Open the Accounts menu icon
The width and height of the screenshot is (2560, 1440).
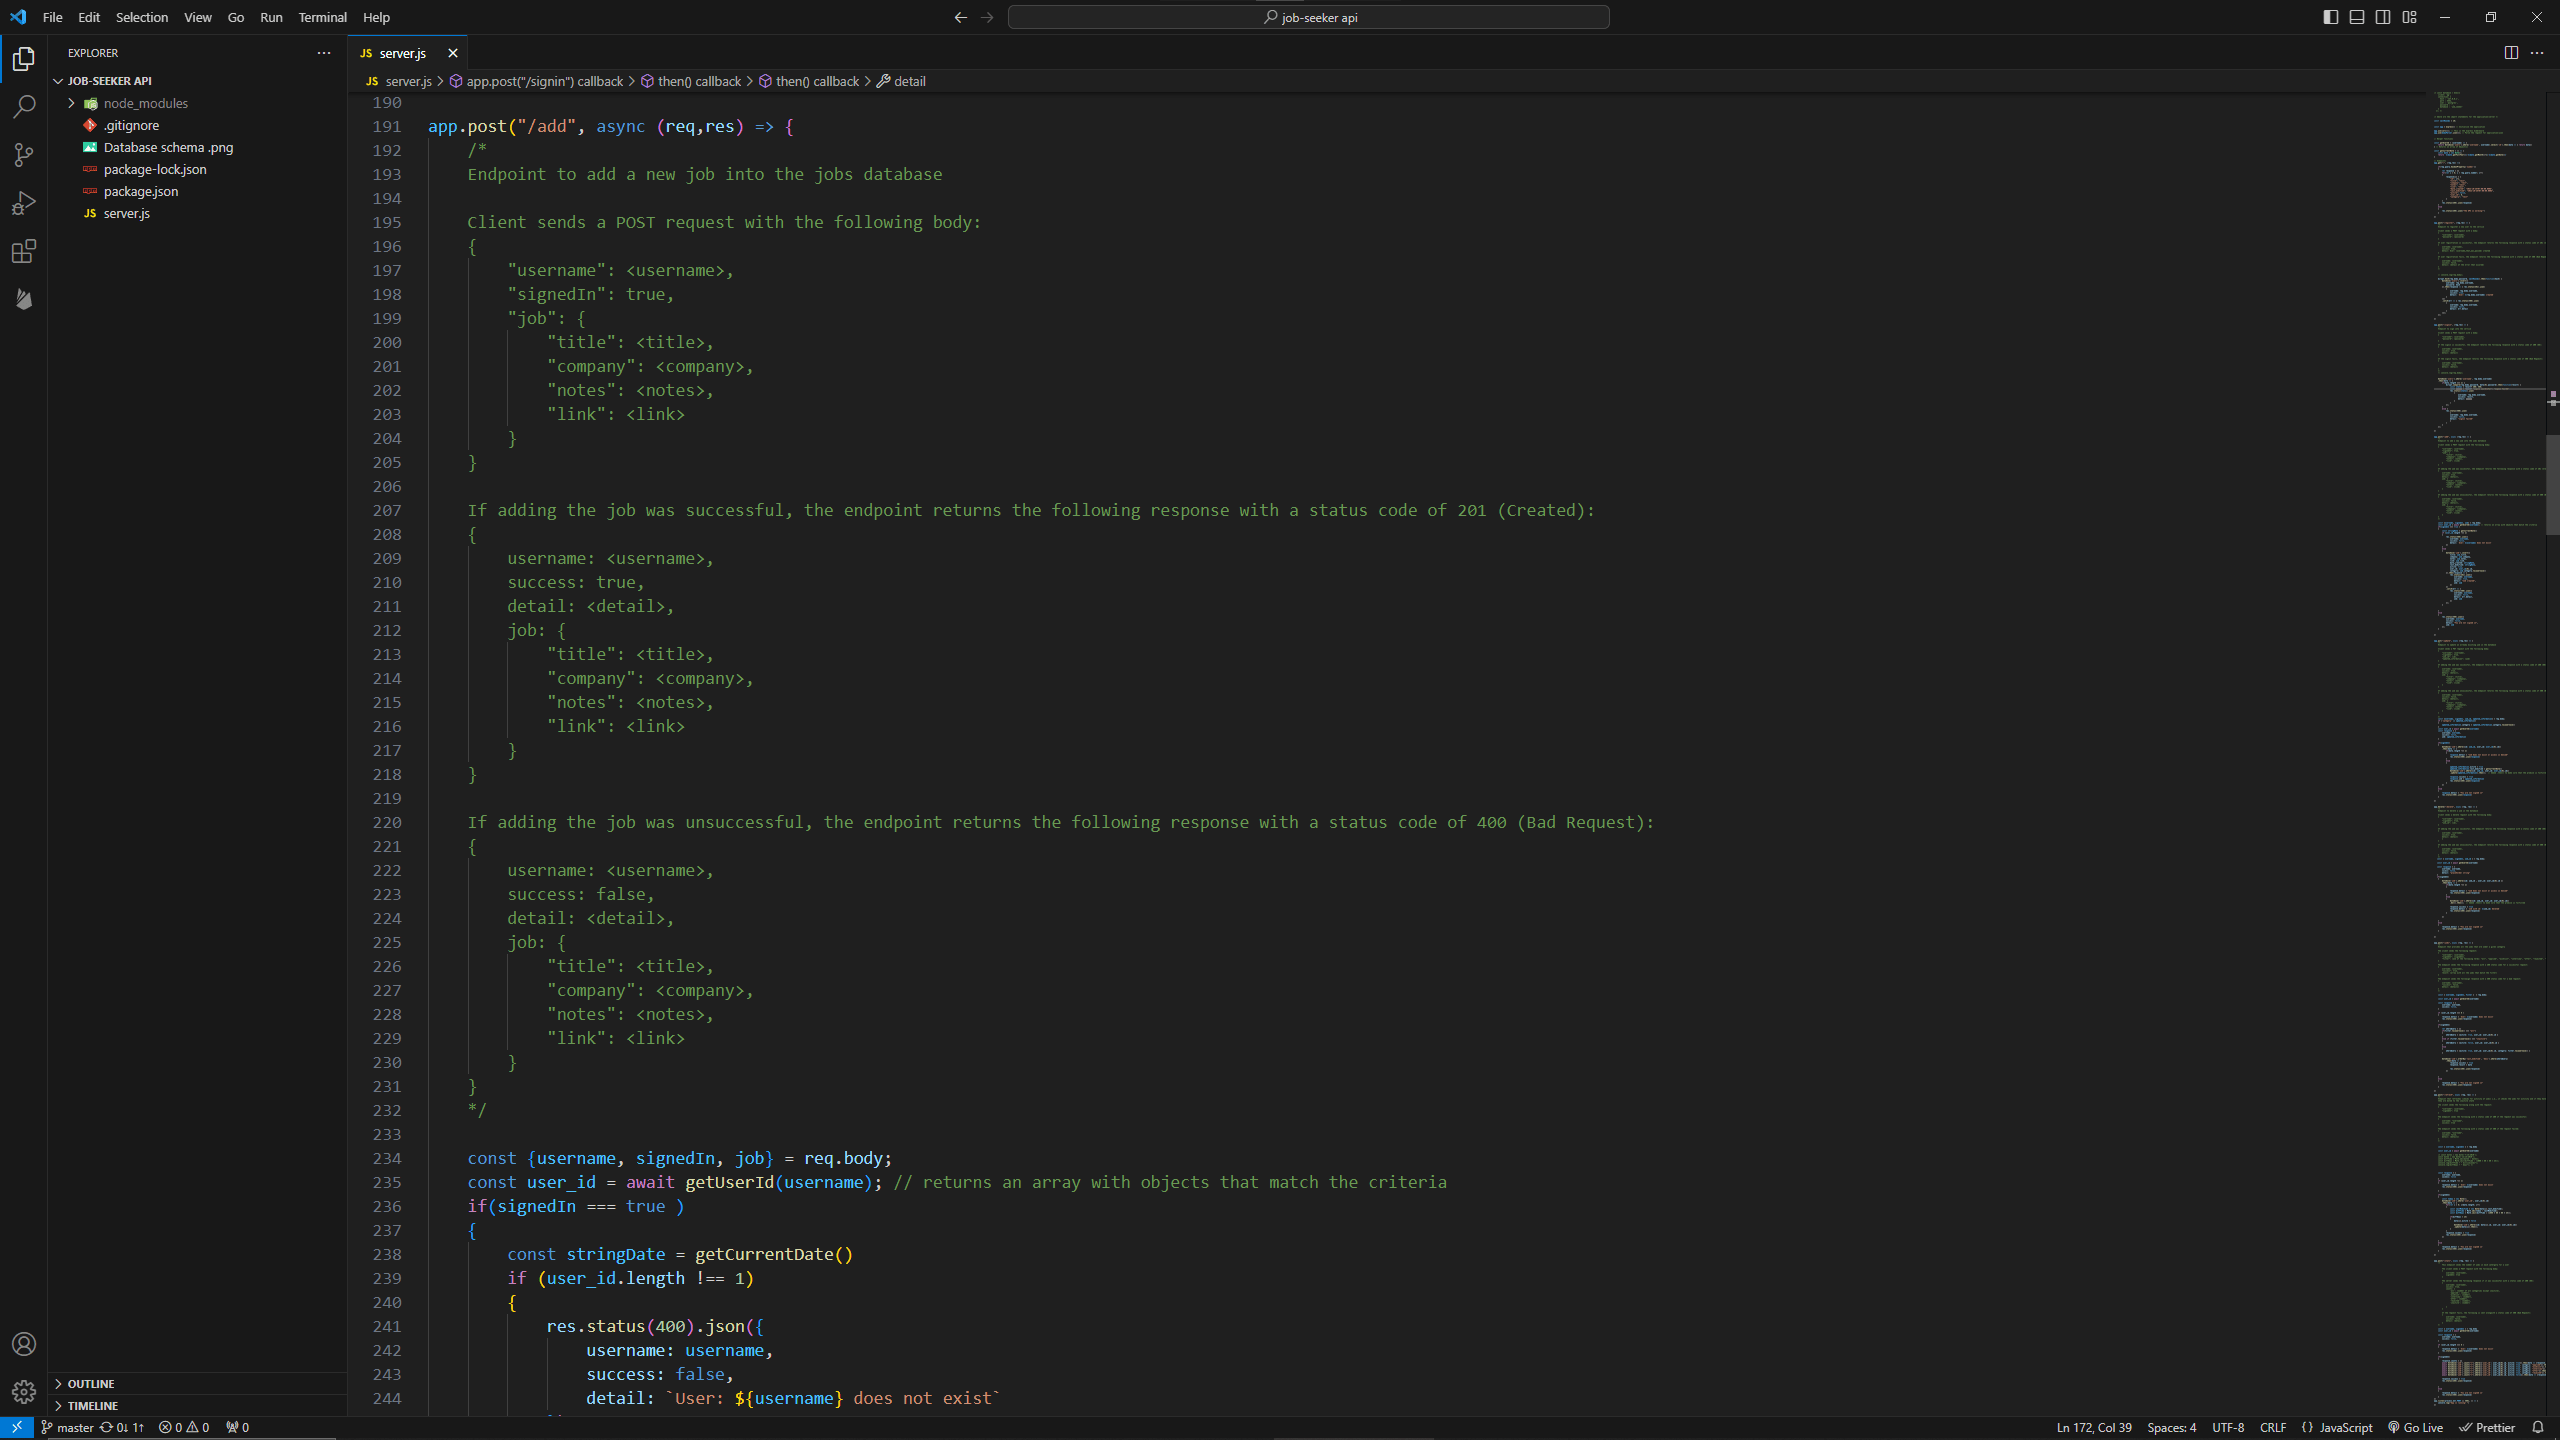pyautogui.click(x=24, y=1344)
